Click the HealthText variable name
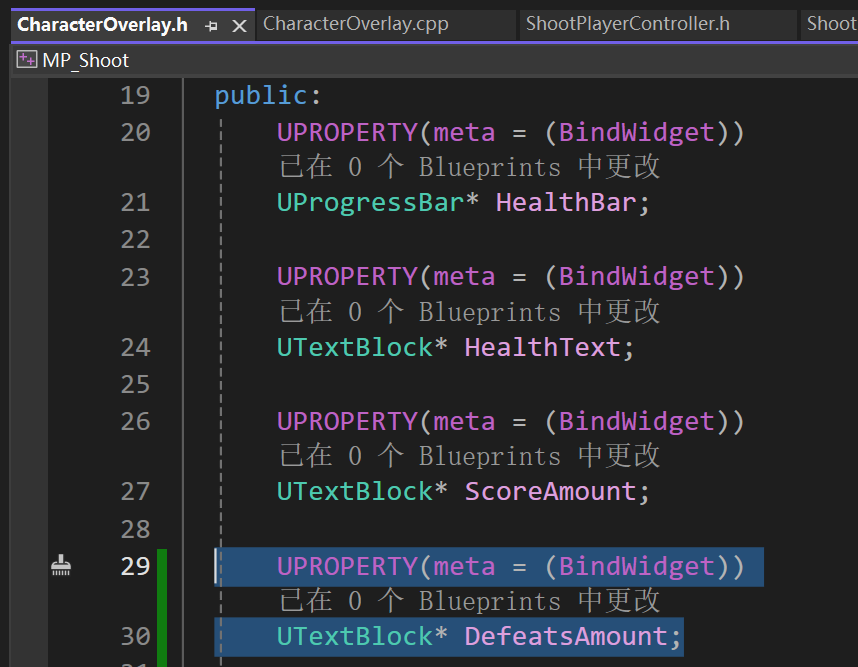Image resolution: width=858 pixels, height=667 pixels. [542, 347]
